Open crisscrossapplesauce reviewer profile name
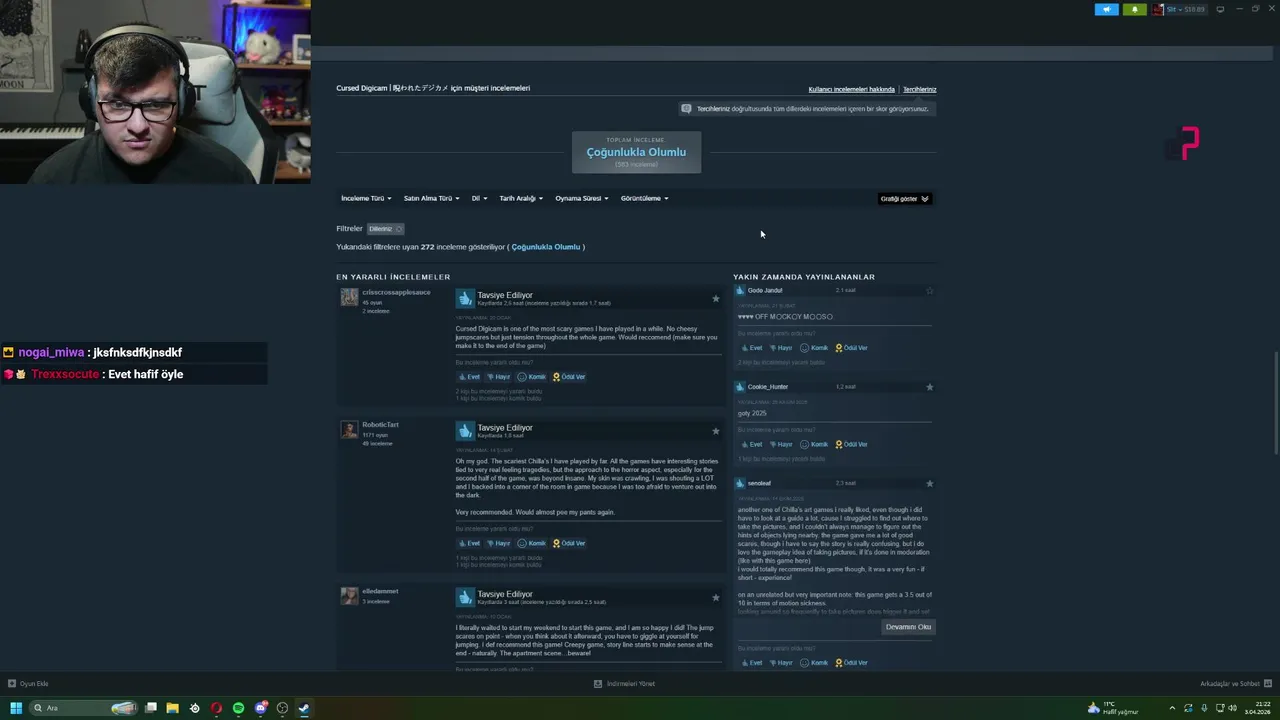The width and height of the screenshot is (1280, 720). pyautogui.click(x=396, y=292)
